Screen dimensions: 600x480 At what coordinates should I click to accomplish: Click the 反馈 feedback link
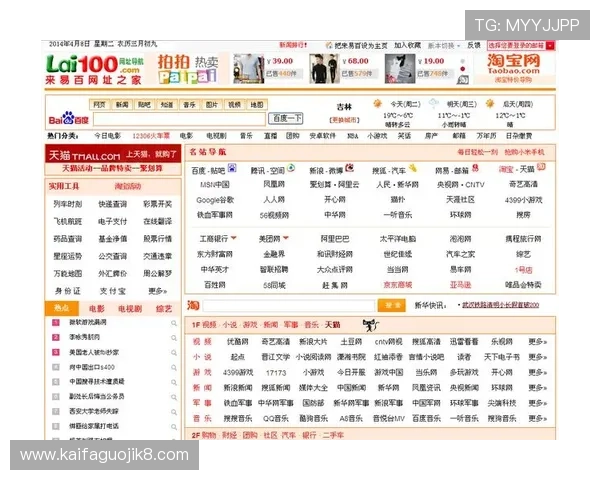tap(474, 45)
